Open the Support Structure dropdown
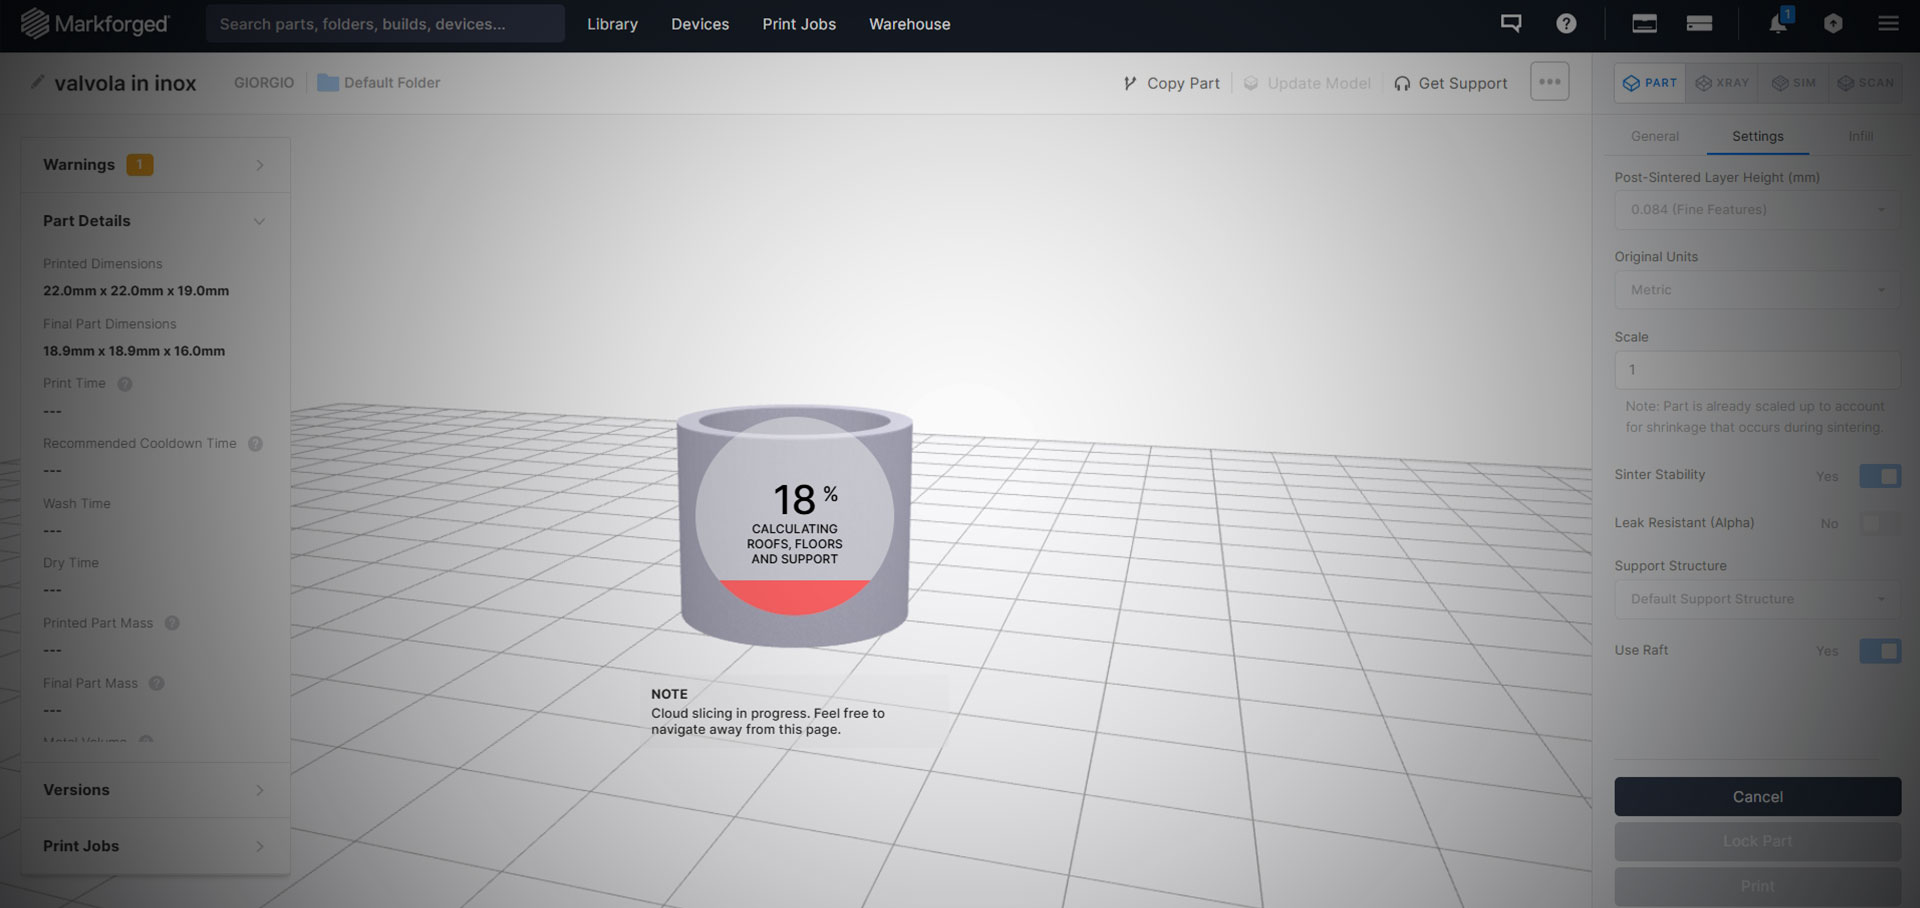 click(1757, 599)
